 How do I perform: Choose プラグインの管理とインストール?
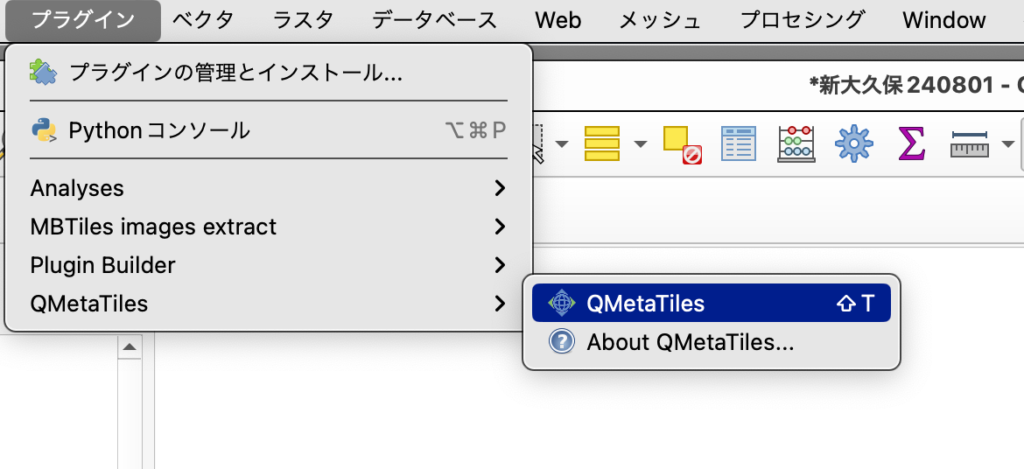click(236, 73)
